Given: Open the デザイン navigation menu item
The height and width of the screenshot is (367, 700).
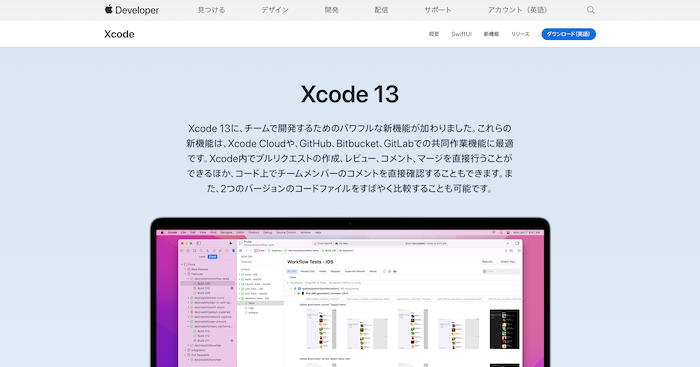Looking at the screenshot, I should coord(275,10).
